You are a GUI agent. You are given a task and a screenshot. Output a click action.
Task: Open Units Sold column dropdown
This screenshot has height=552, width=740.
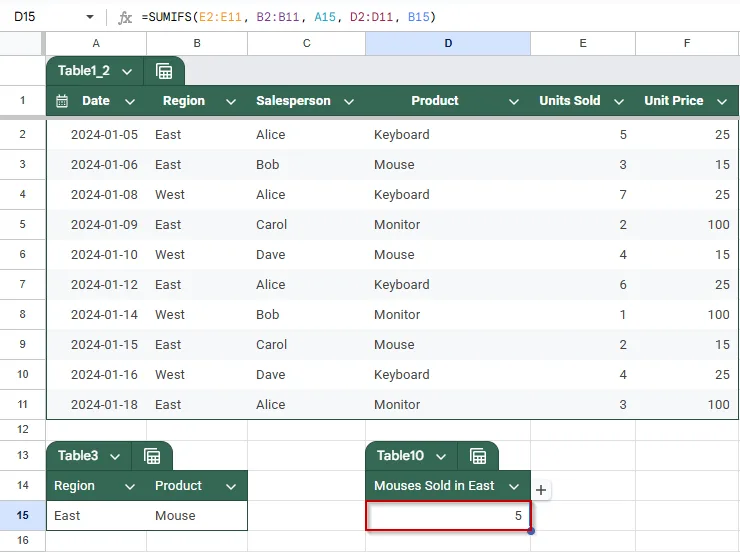(x=619, y=101)
